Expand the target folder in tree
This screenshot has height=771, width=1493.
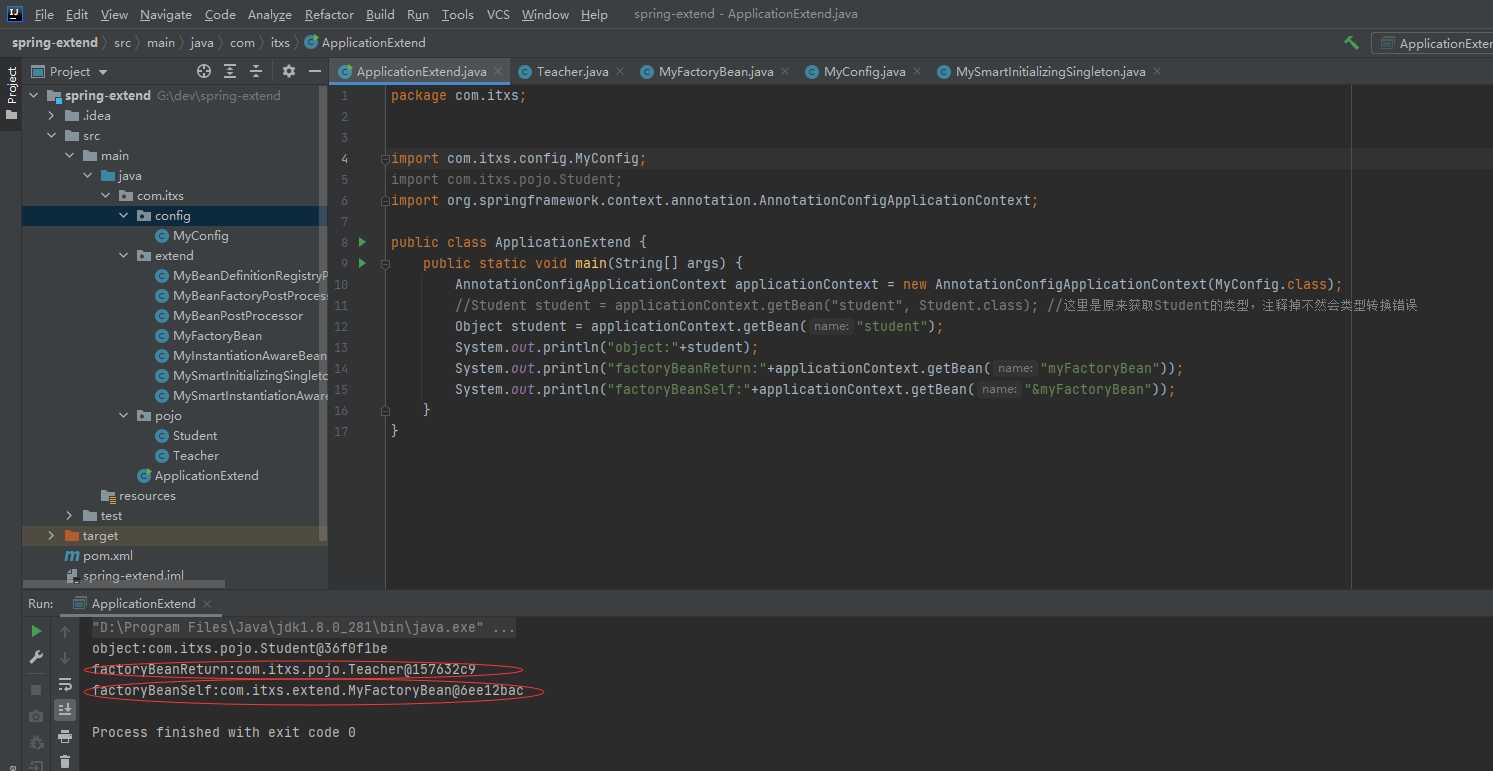click(x=52, y=536)
